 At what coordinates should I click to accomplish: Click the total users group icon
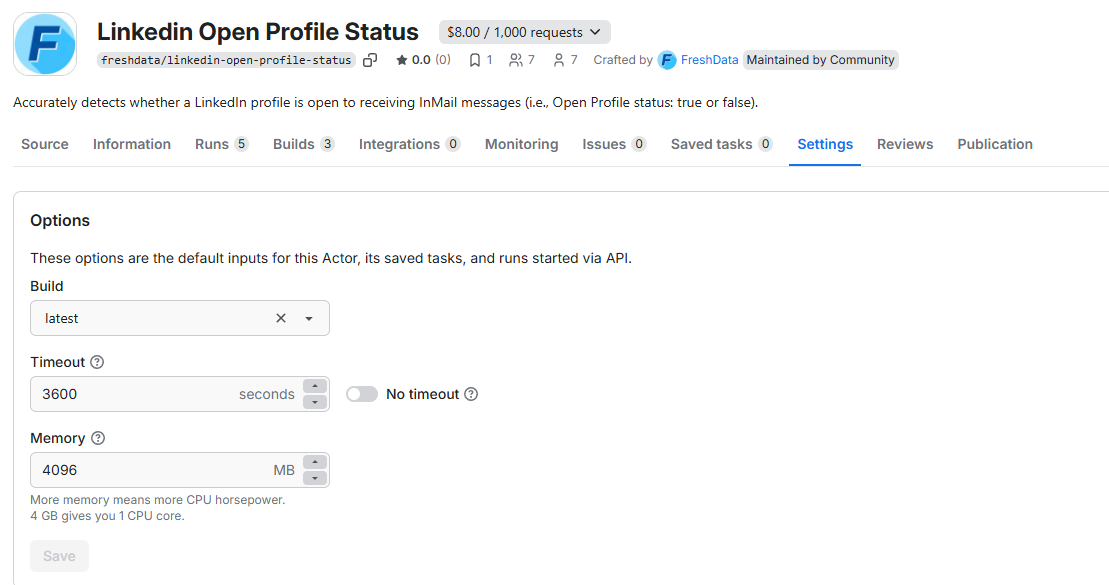pyautogui.click(x=516, y=60)
